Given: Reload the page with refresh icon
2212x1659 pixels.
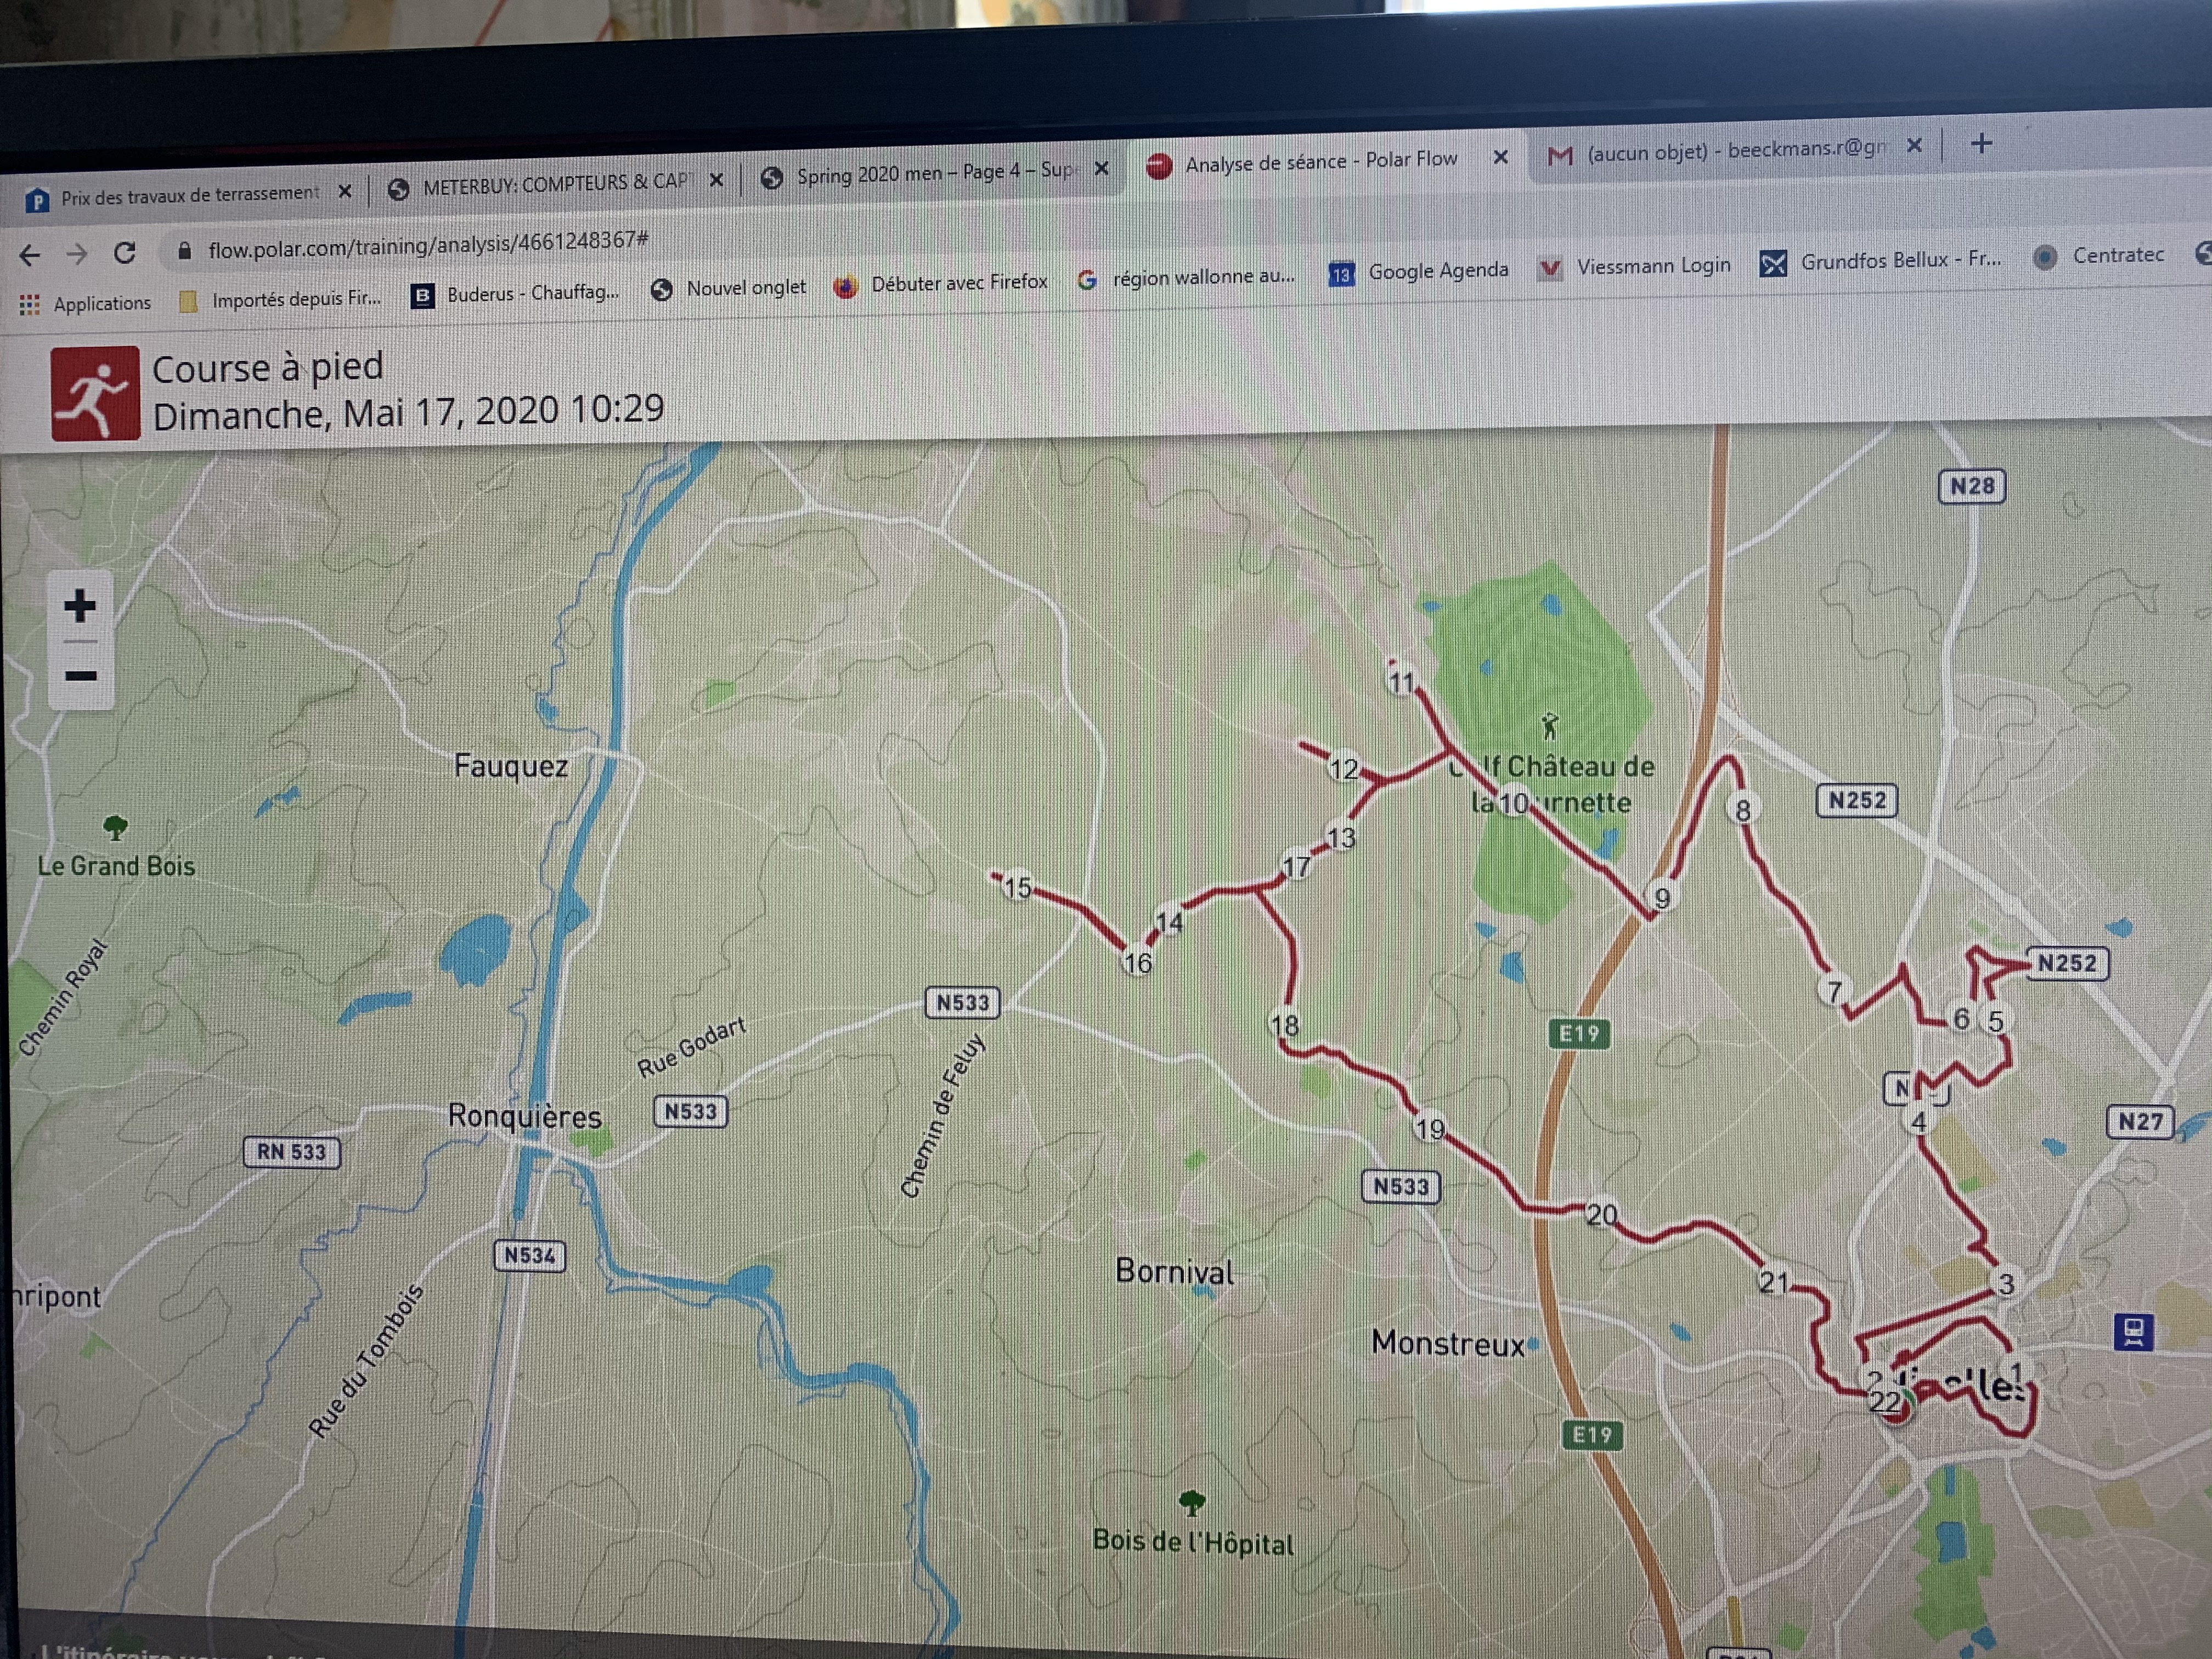Looking at the screenshot, I should coord(125,252).
